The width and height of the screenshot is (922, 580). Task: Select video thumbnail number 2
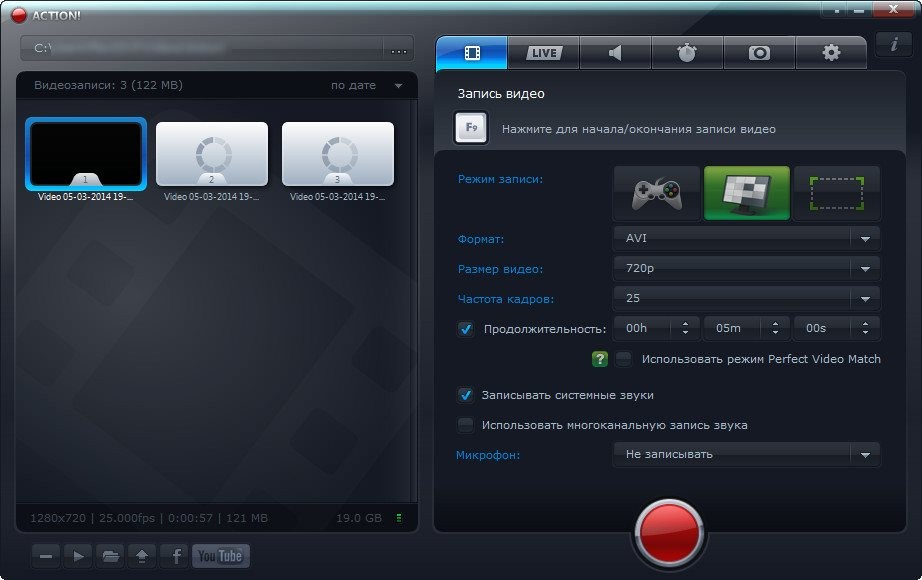coord(212,154)
